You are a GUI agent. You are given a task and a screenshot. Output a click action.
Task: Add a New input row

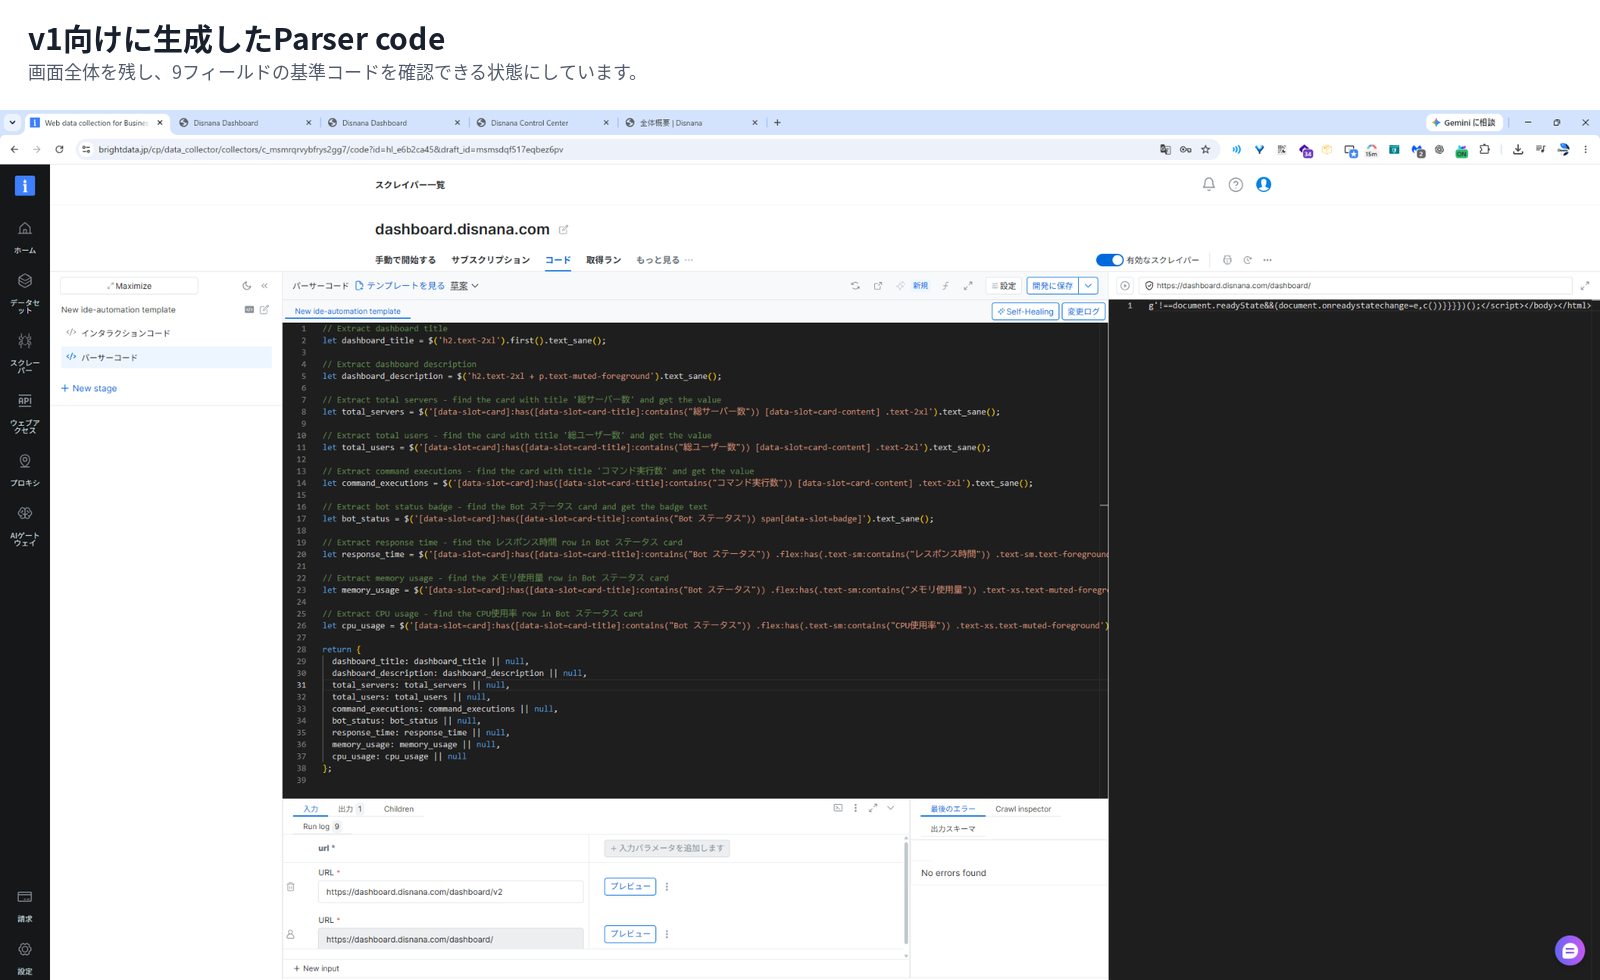coord(316,968)
